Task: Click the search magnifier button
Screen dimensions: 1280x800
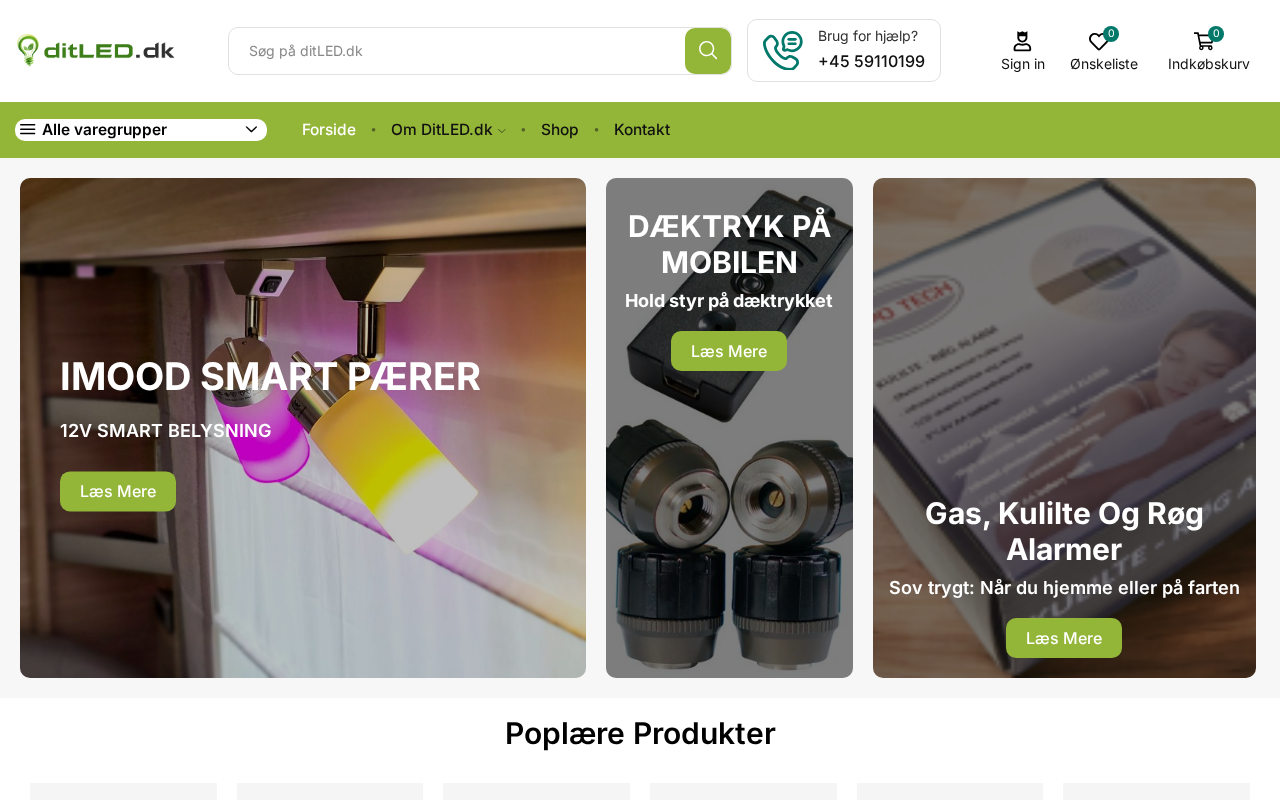Action: pos(708,51)
